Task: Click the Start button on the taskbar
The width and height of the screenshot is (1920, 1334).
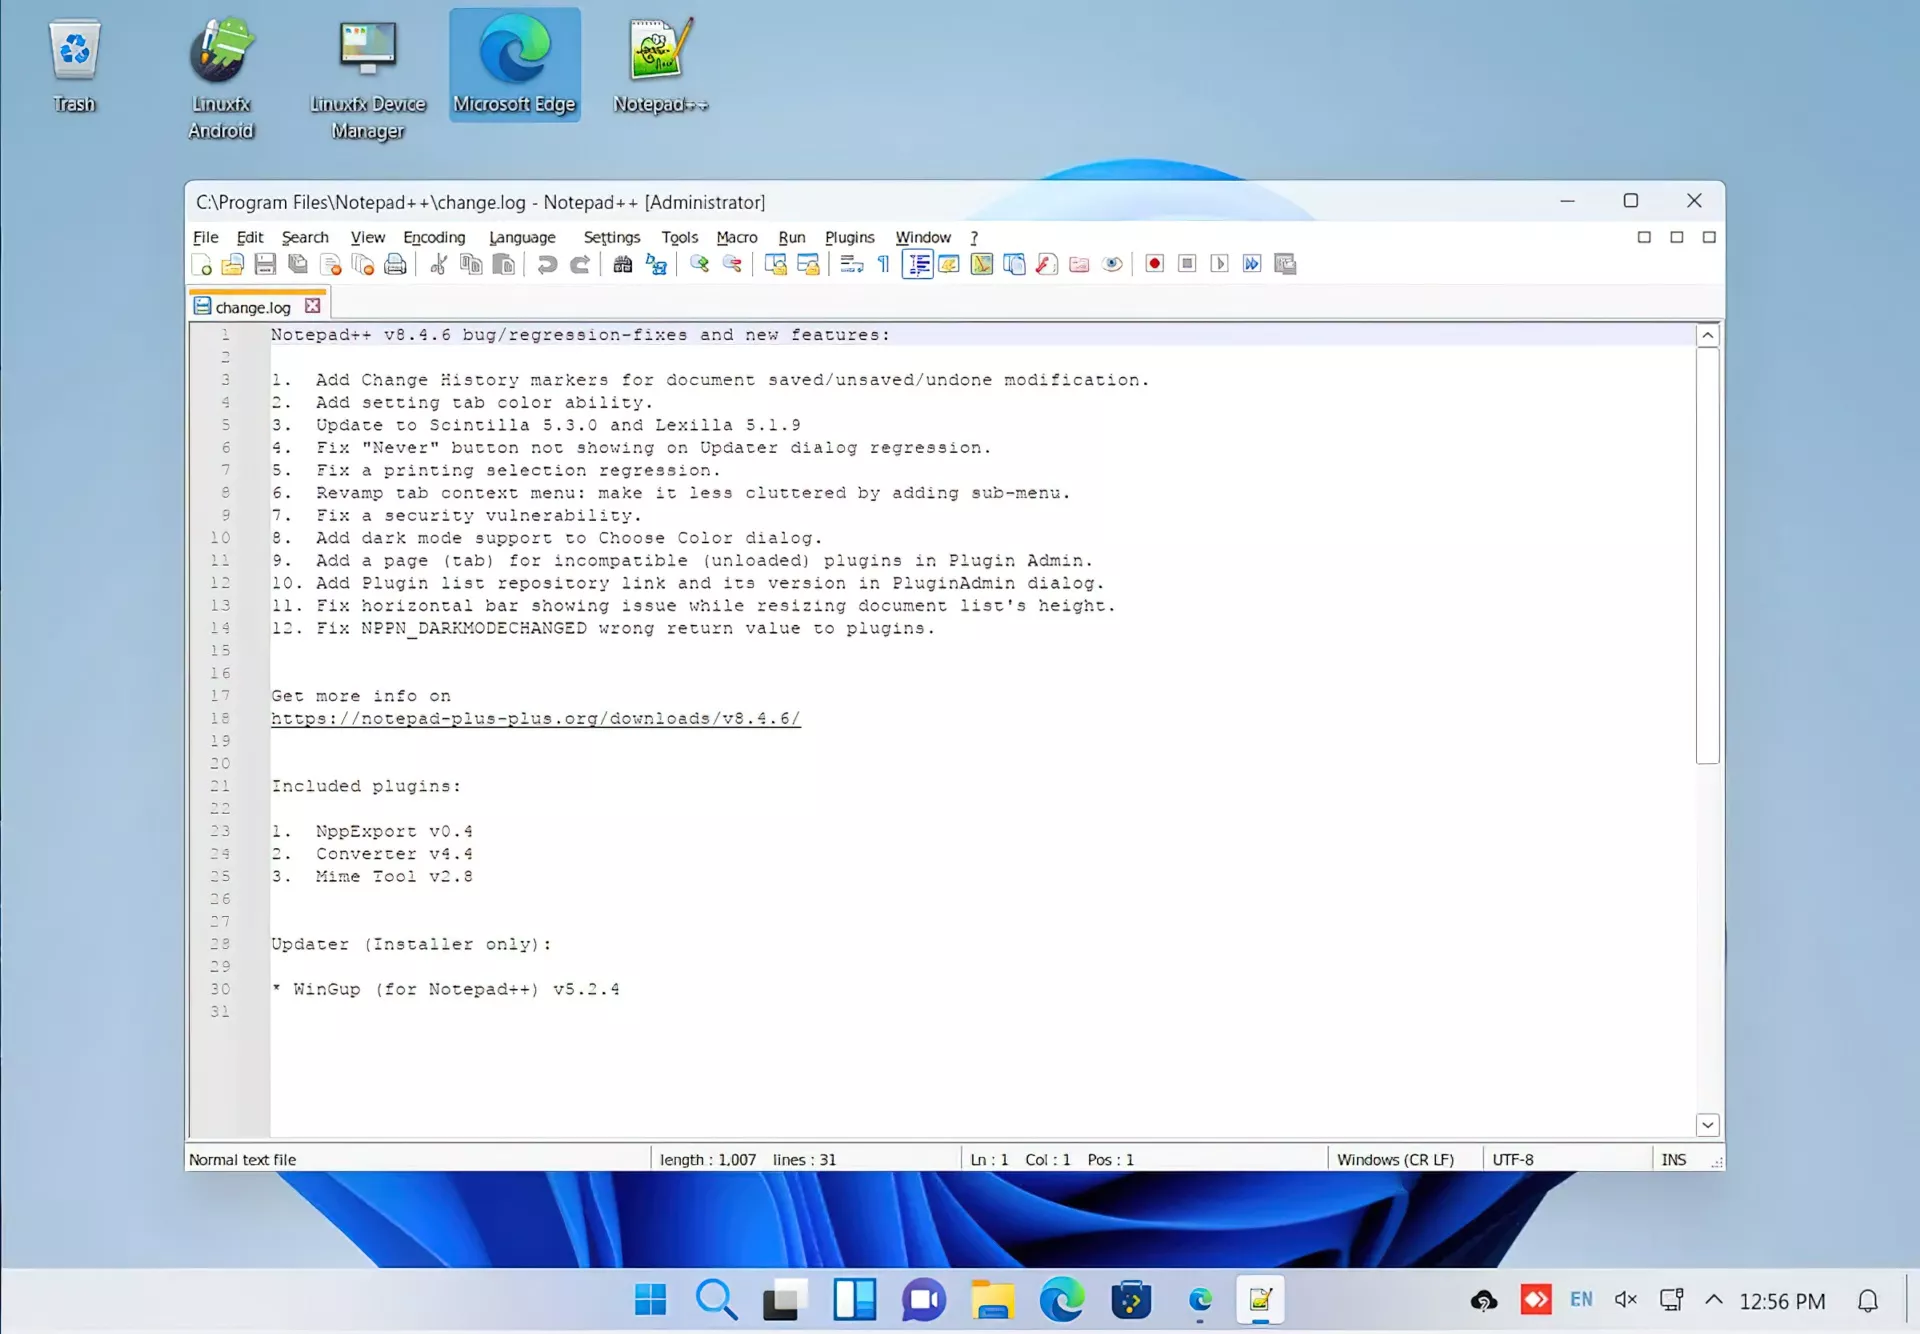Action: [x=650, y=1300]
